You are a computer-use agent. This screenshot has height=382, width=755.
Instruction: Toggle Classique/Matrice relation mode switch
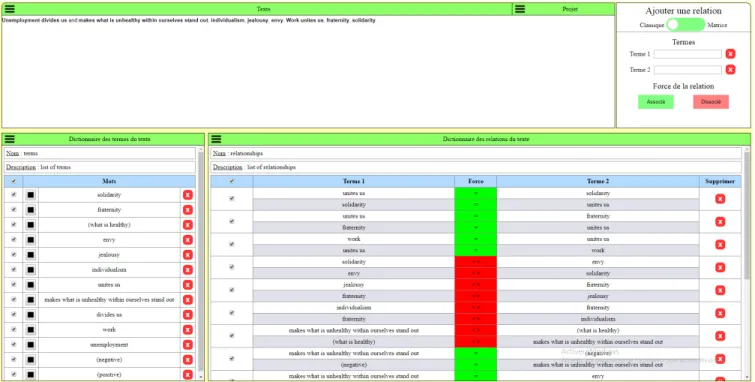pos(686,25)
